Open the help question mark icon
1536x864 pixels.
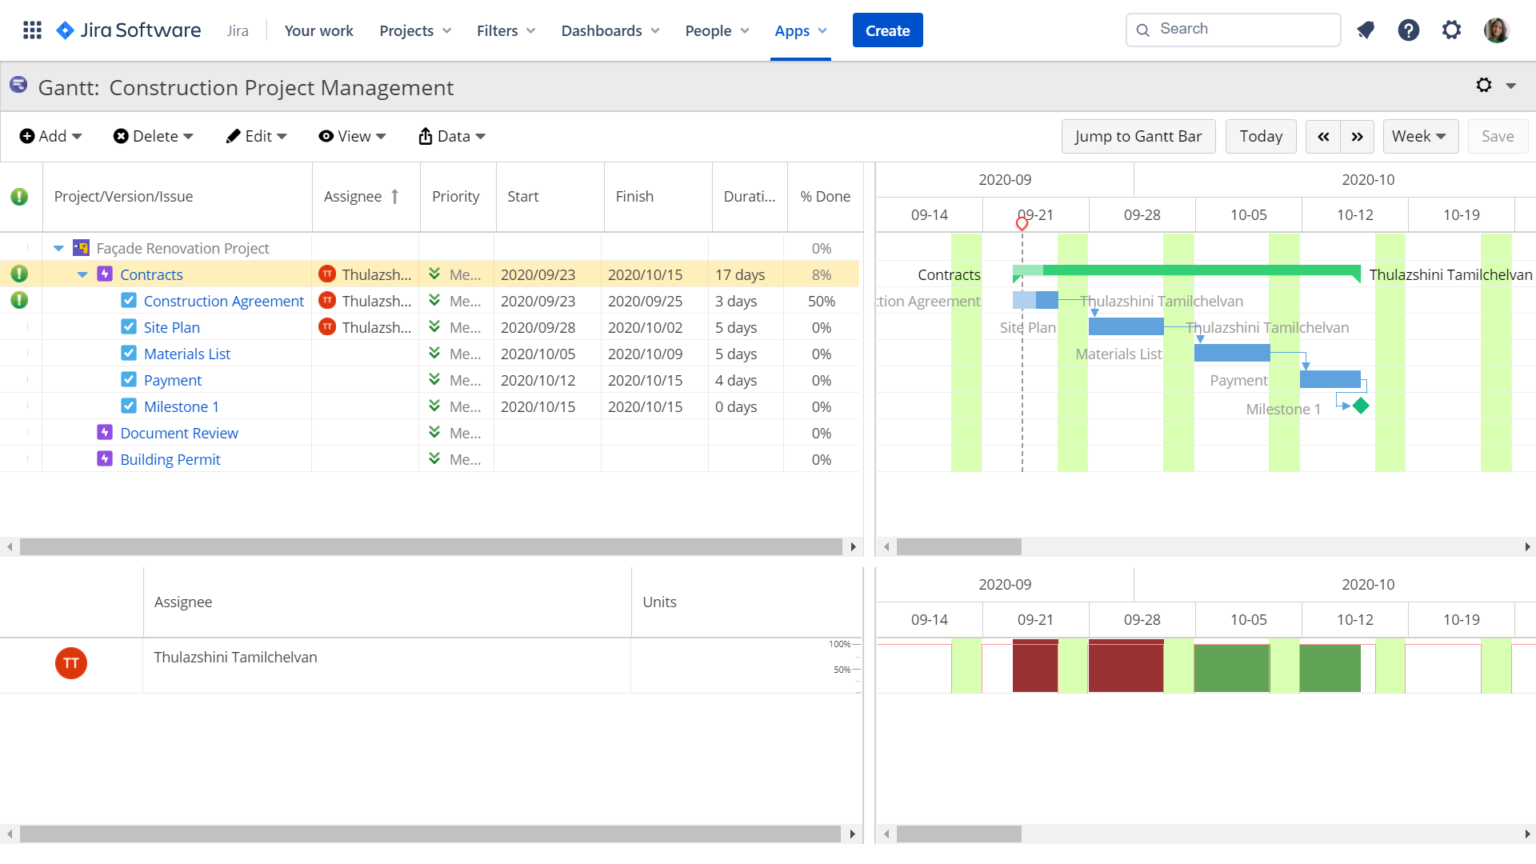pyautogui.click(x=1409, y=29)
